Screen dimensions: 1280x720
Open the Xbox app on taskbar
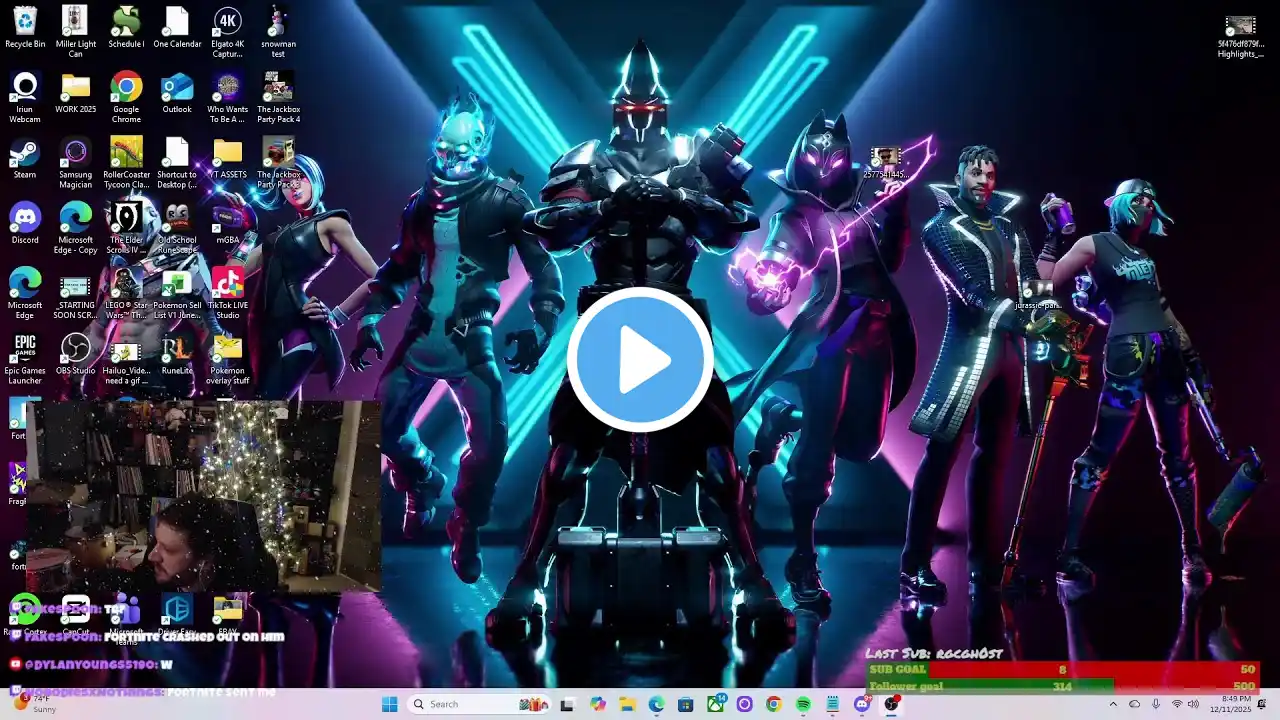715,704
